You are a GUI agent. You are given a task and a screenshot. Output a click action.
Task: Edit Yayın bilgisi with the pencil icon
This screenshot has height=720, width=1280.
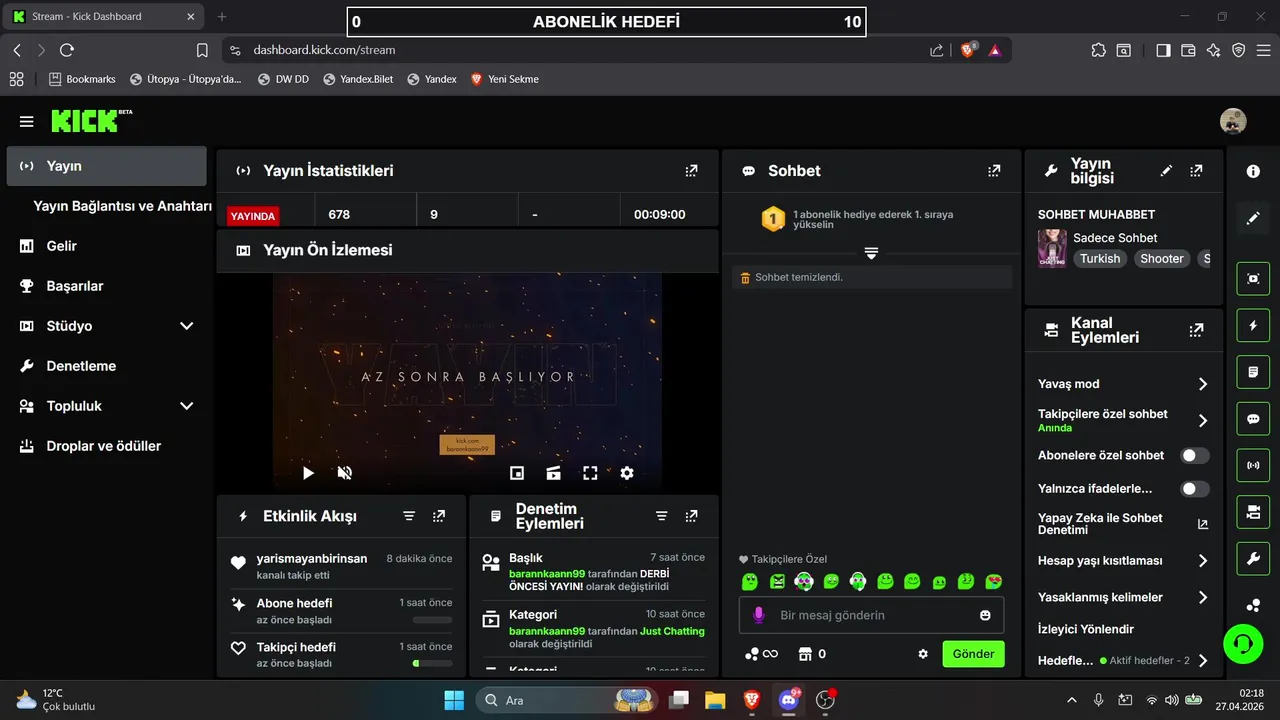1166,171
